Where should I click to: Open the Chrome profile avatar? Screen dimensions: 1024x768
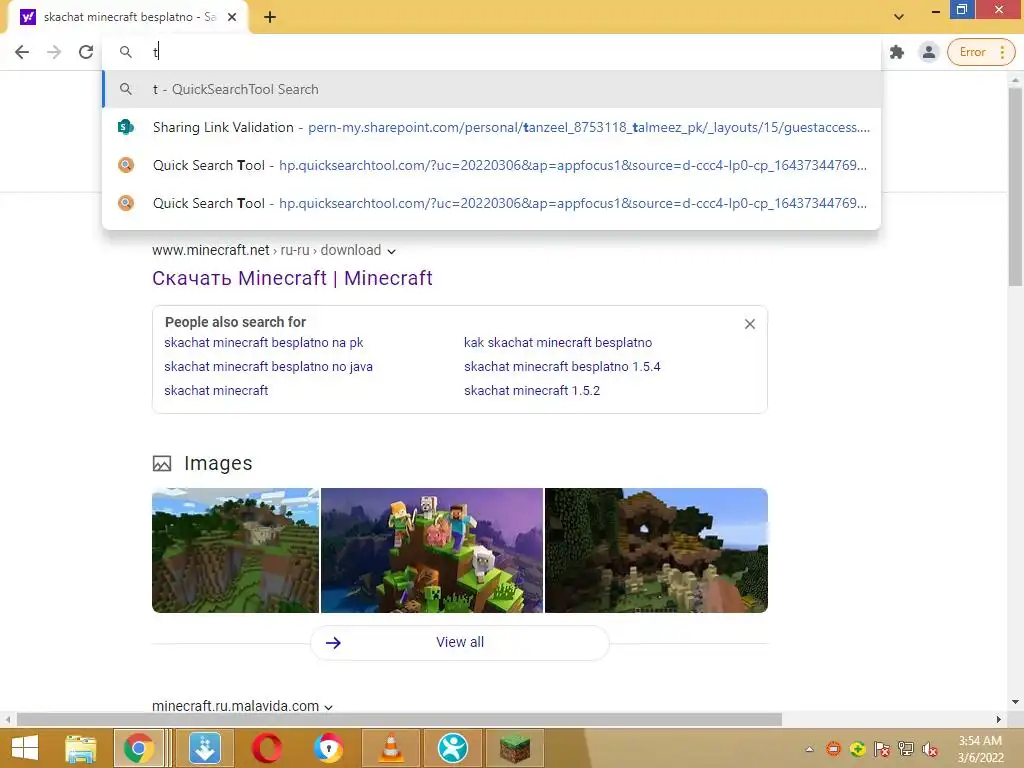(x=929, y=52)
